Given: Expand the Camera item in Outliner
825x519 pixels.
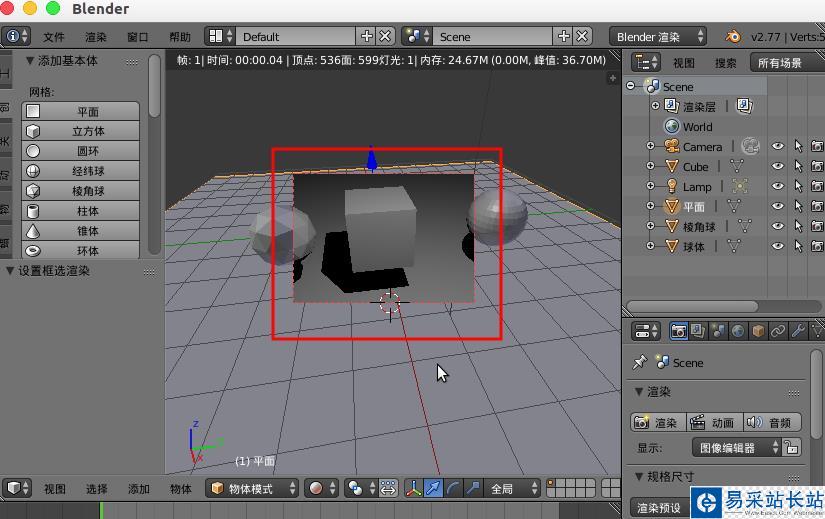Looking at the screenshot, I should tap(650, 146).
